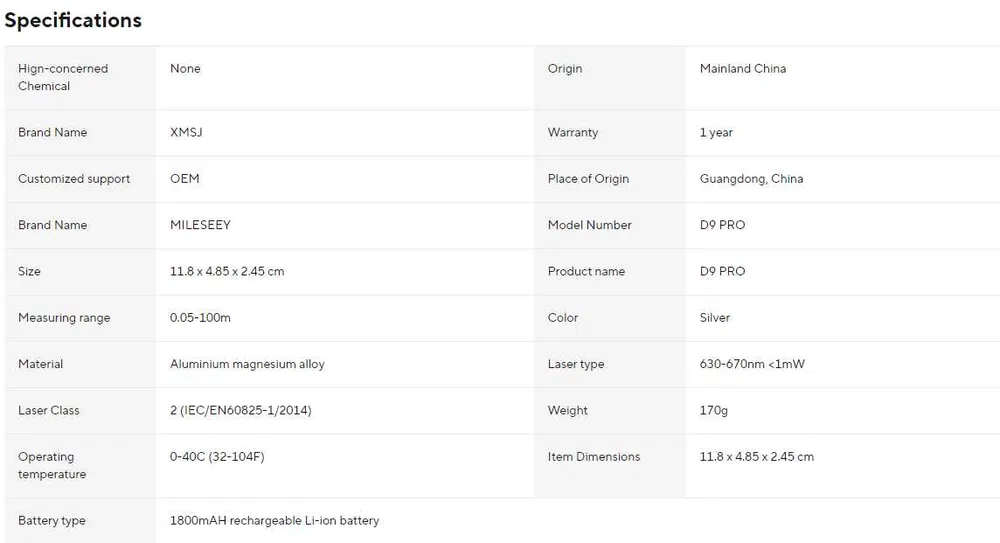
Task: Click the 630-670nm <1mW laser type value
Action: tap(752, 364)
